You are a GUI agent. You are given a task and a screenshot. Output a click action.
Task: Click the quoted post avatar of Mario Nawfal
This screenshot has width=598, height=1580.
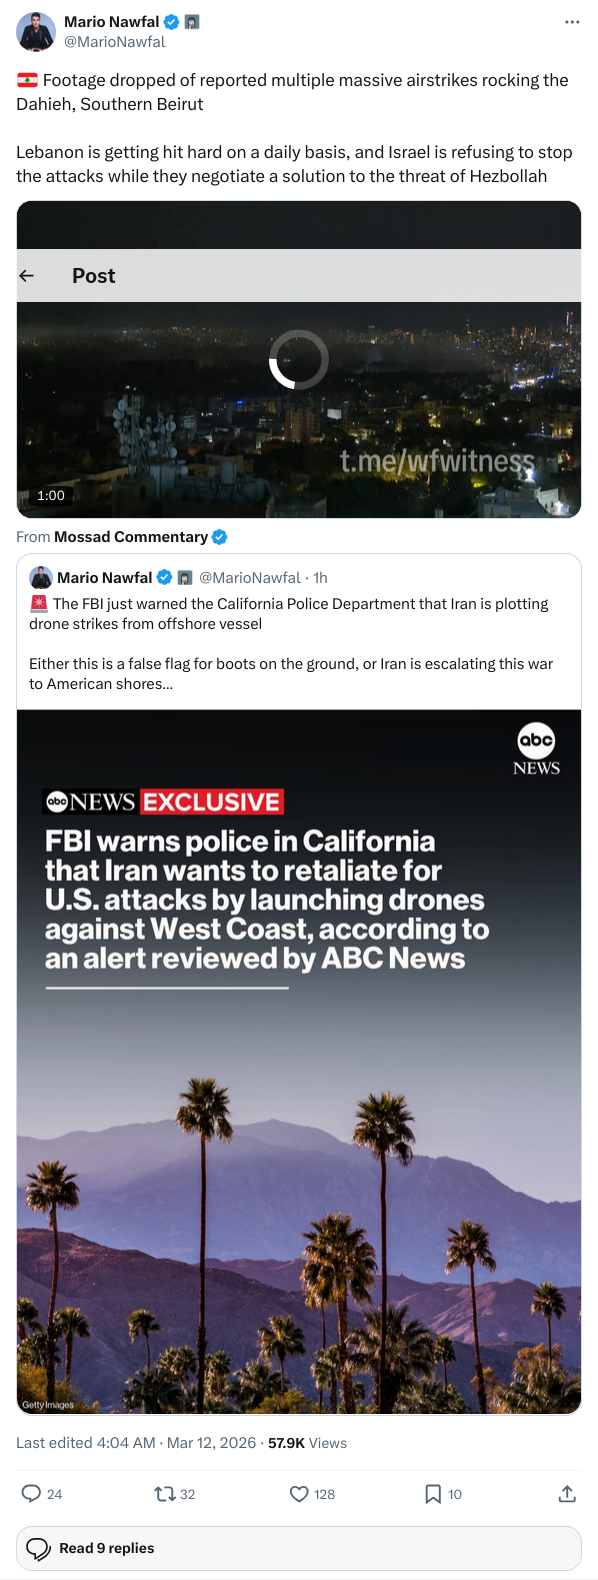pyautogui.click(x=41, y=577)
